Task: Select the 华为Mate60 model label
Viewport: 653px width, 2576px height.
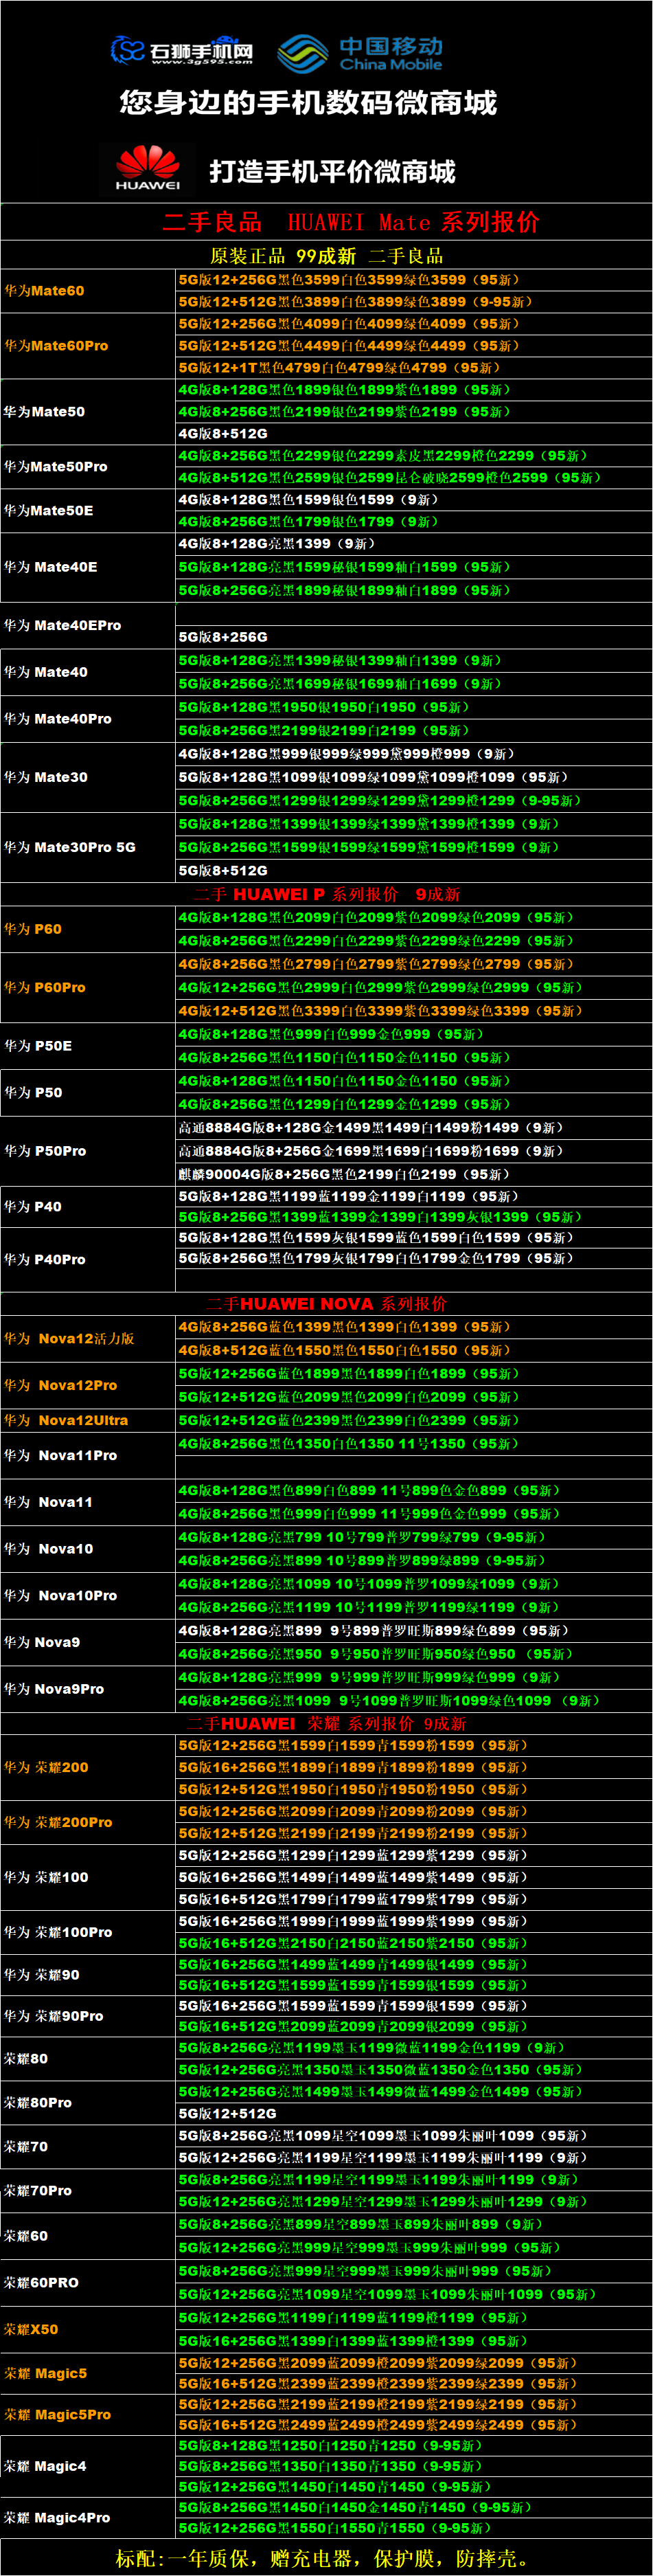Action: tap(44, 291)
